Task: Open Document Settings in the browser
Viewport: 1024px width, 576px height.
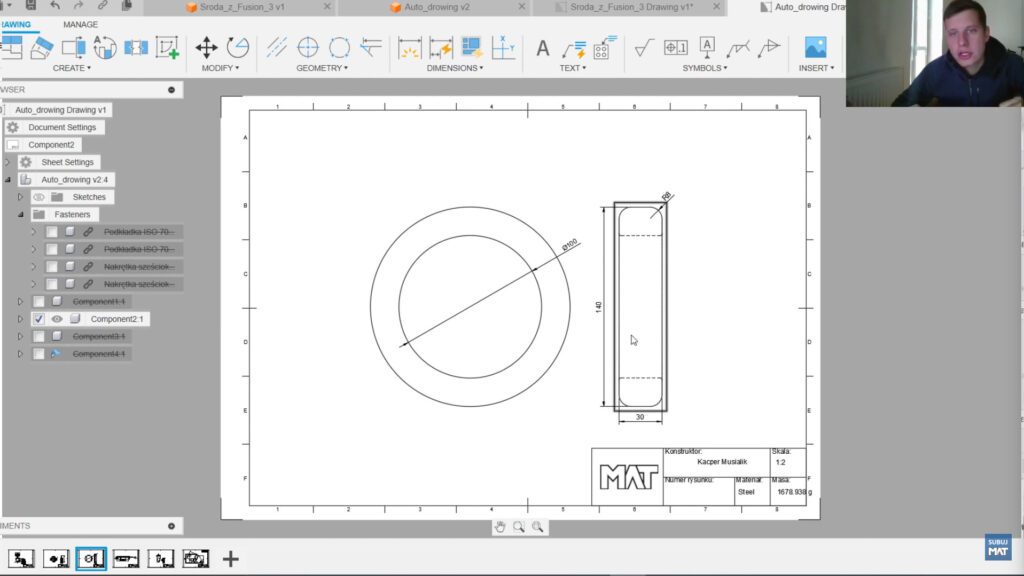Action: coord(62,127)
